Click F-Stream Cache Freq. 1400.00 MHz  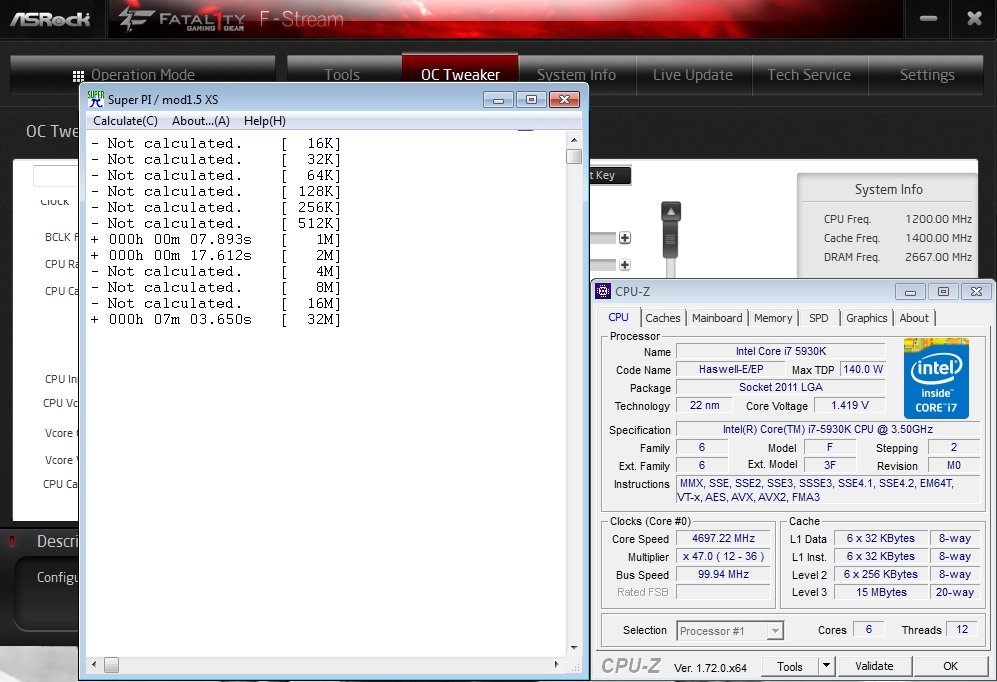897,238
